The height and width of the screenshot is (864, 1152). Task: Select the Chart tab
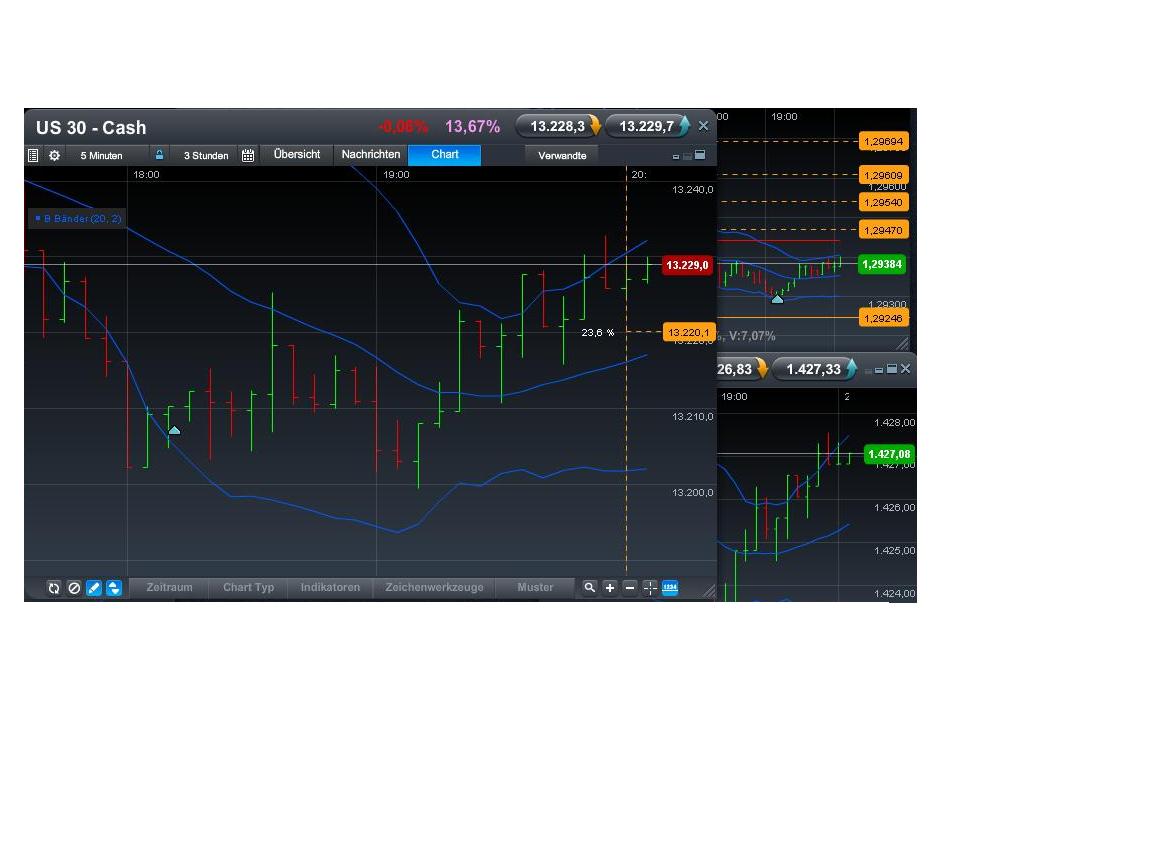tap(444, 154)
